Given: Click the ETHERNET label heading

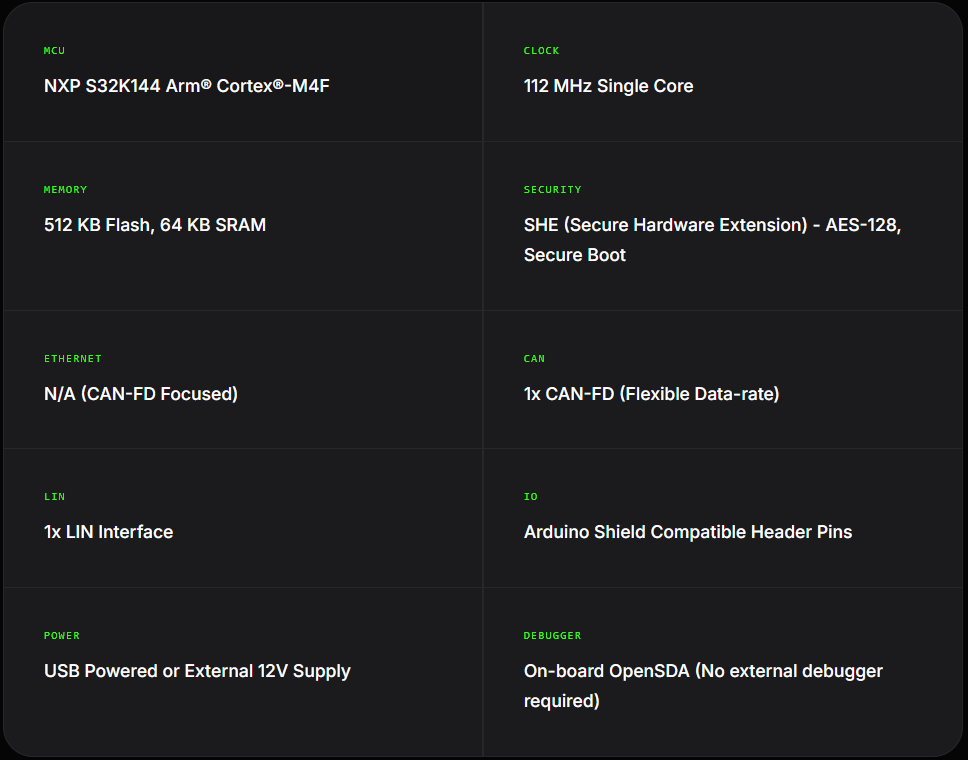Looking at the screenshot, I should pyautogui.click(x=72, y=359).
